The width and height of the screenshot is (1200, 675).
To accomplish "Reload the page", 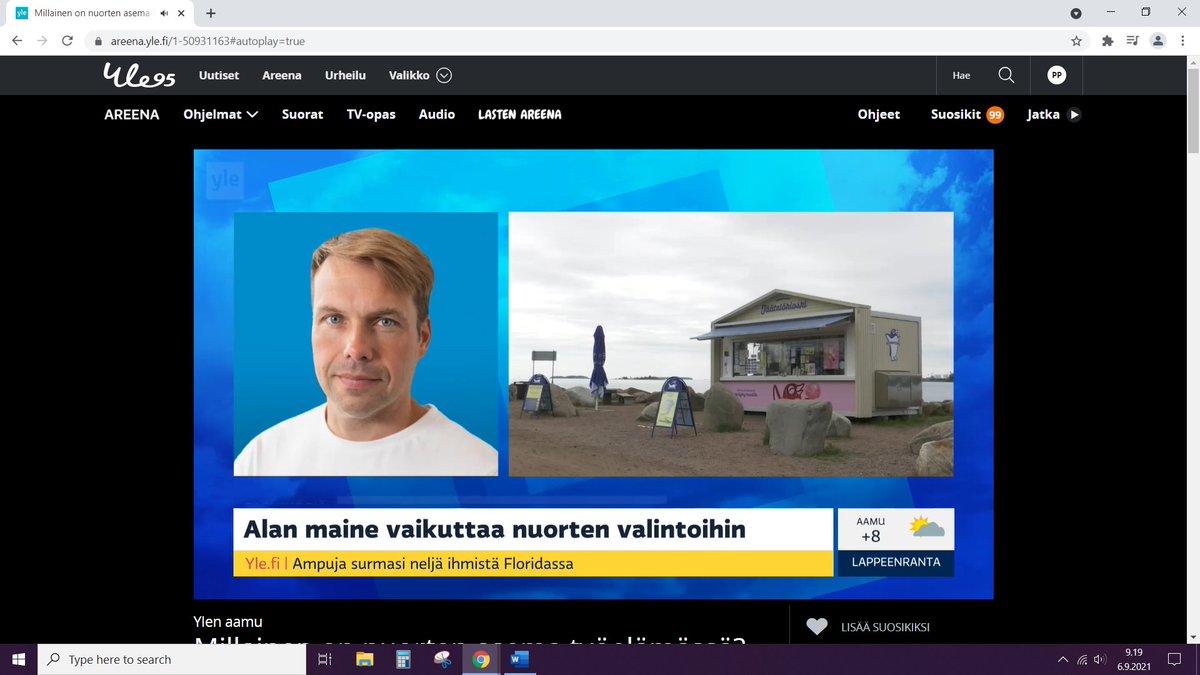I will (68, 41).
